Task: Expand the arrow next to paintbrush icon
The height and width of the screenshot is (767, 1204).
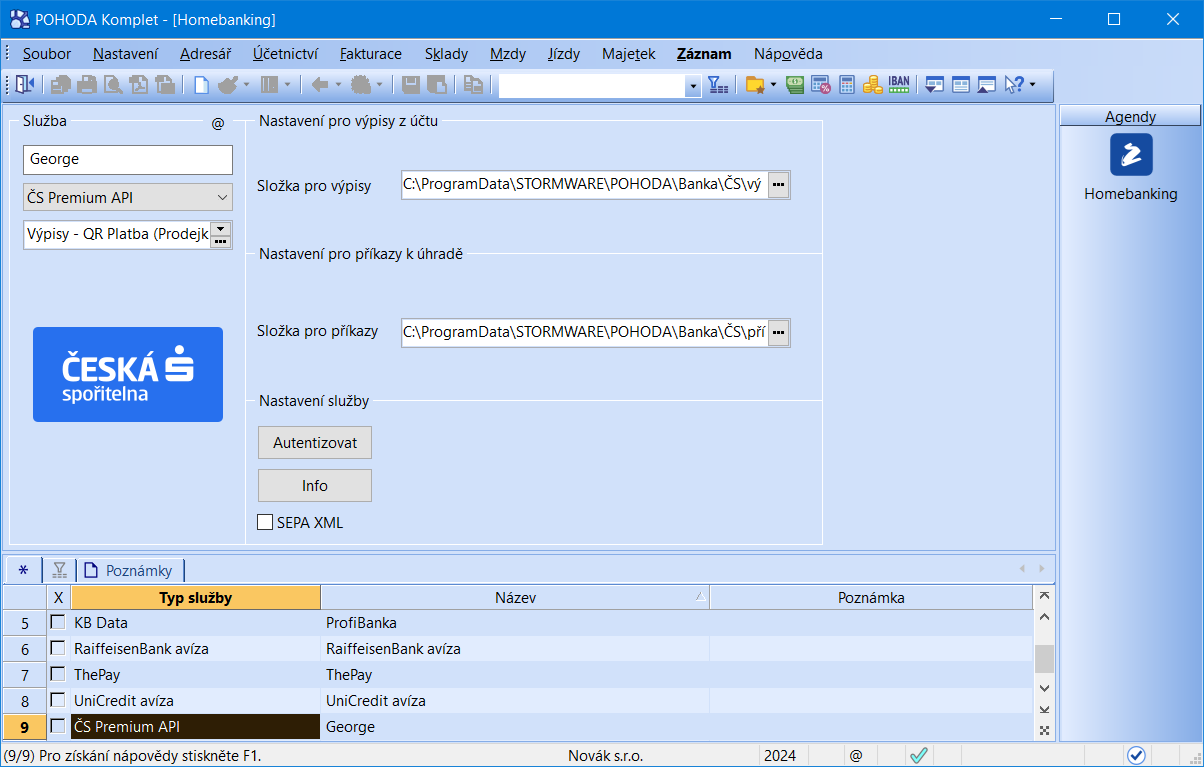Action: [245, 86]
